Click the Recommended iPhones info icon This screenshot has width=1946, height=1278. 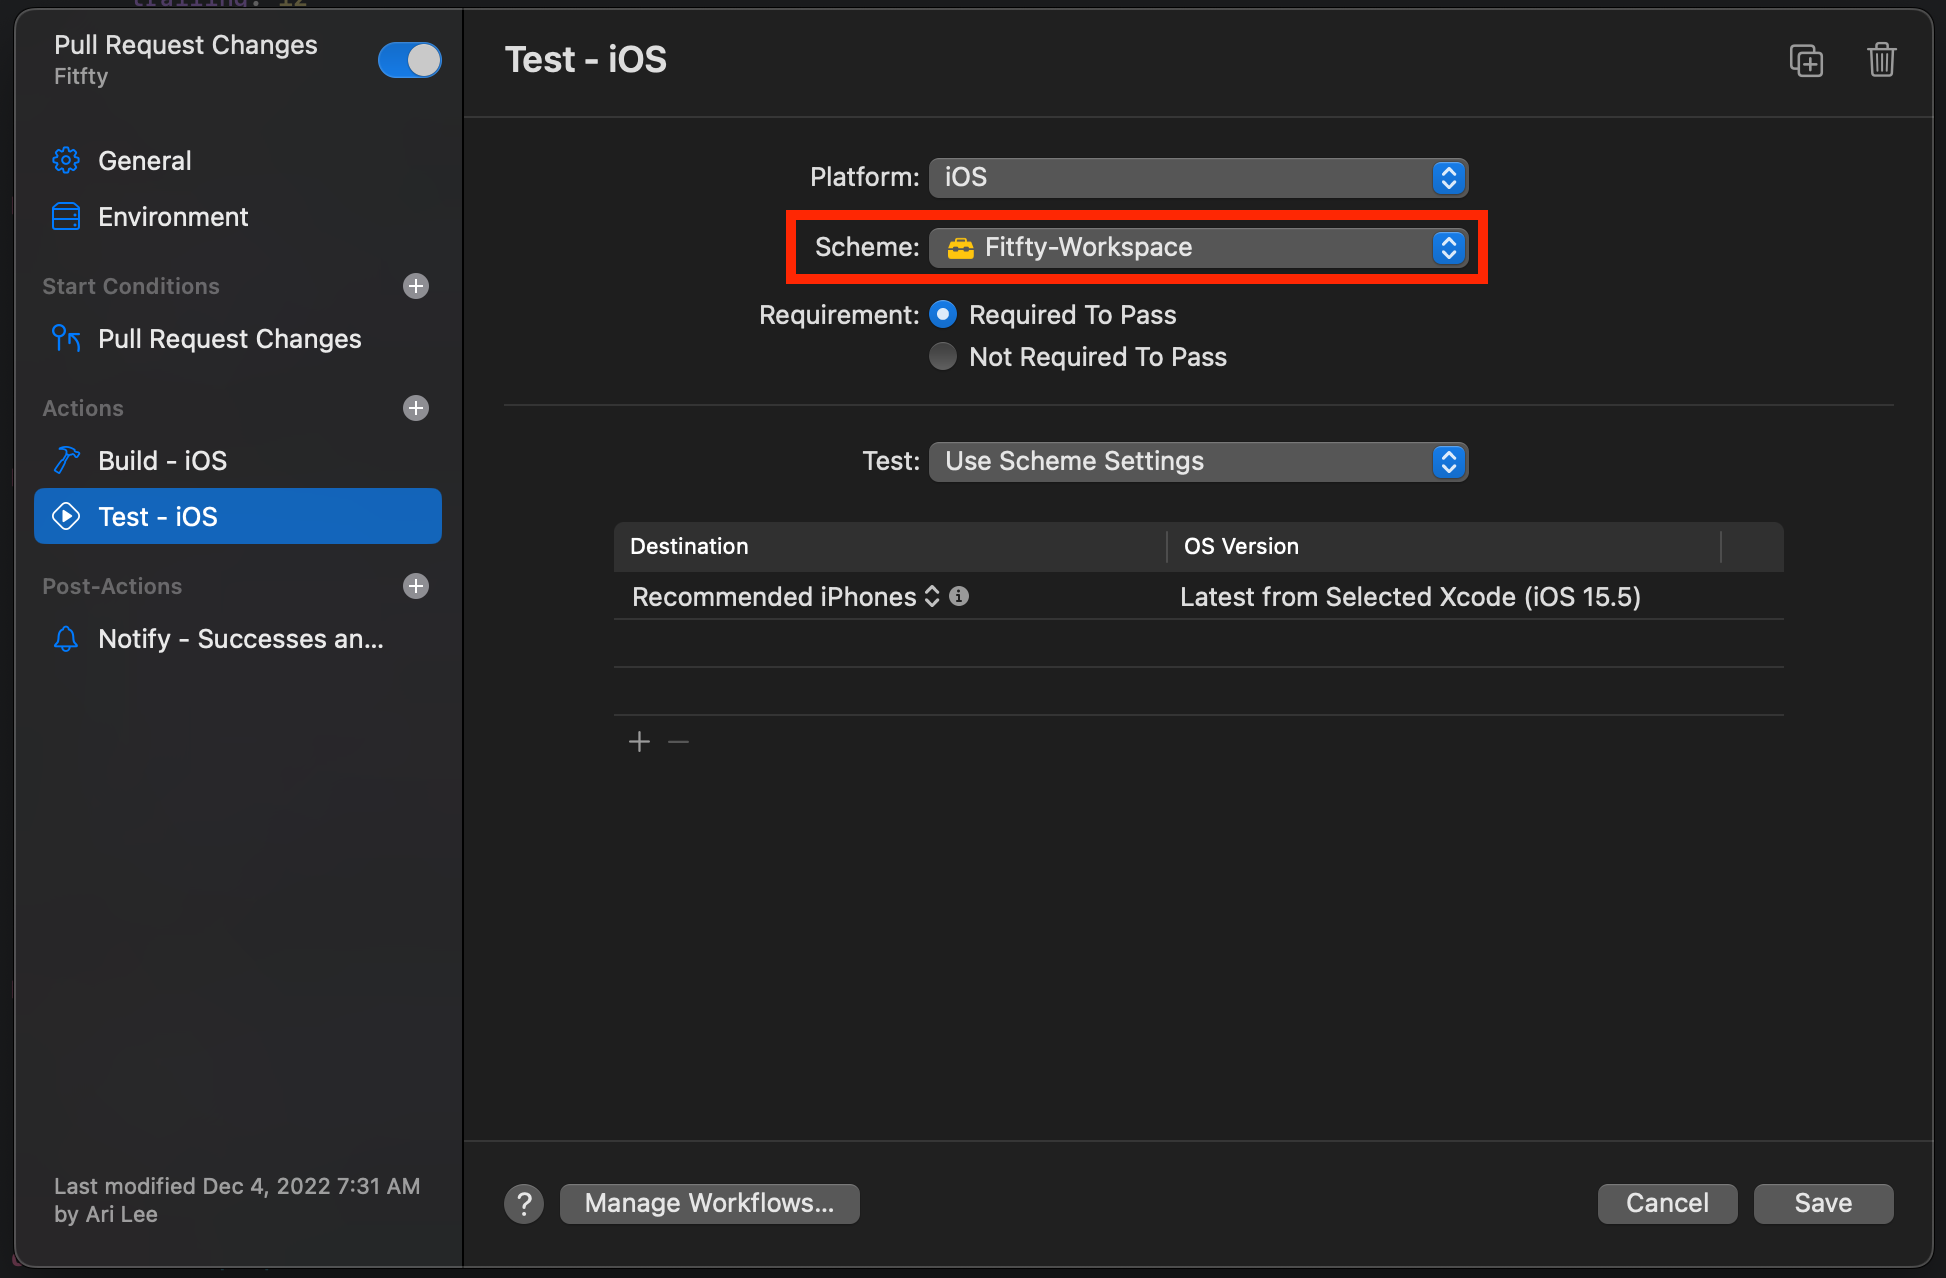coord(959,597)
